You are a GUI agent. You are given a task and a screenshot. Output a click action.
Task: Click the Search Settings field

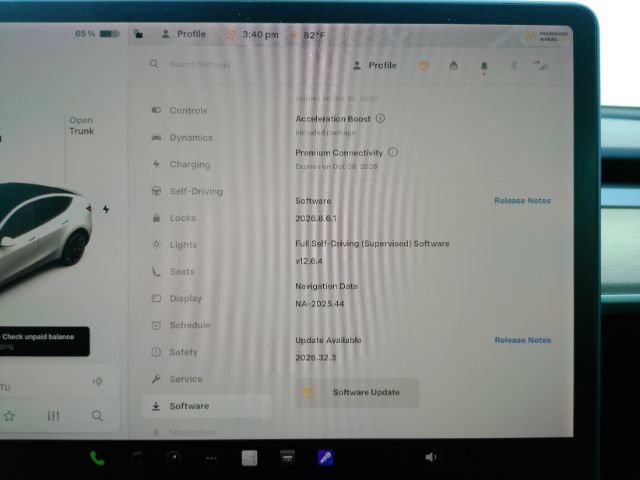(200, 64)
